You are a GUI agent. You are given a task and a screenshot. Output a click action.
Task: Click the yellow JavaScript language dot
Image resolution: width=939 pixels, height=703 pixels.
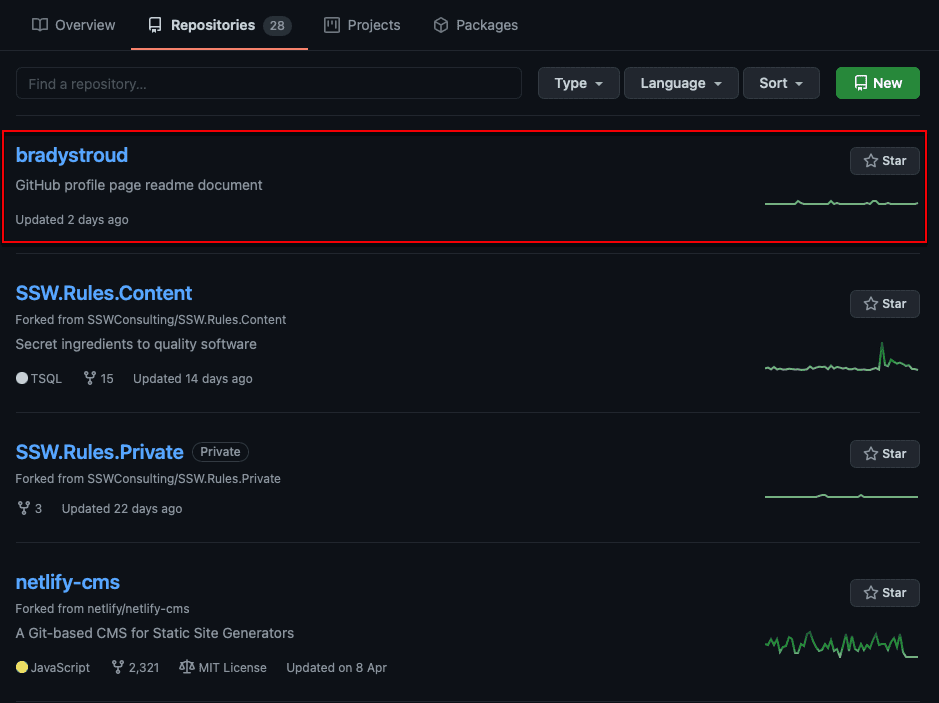click(x=22, y=667)
